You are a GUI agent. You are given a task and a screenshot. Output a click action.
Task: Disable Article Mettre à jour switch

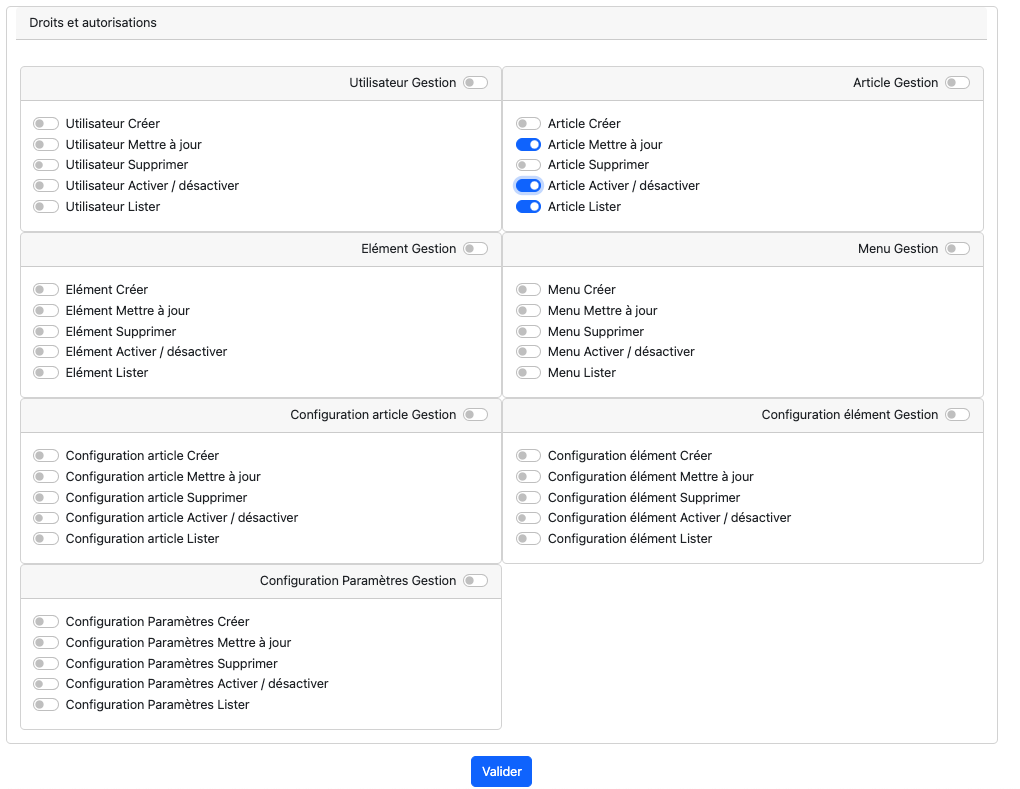528,145
